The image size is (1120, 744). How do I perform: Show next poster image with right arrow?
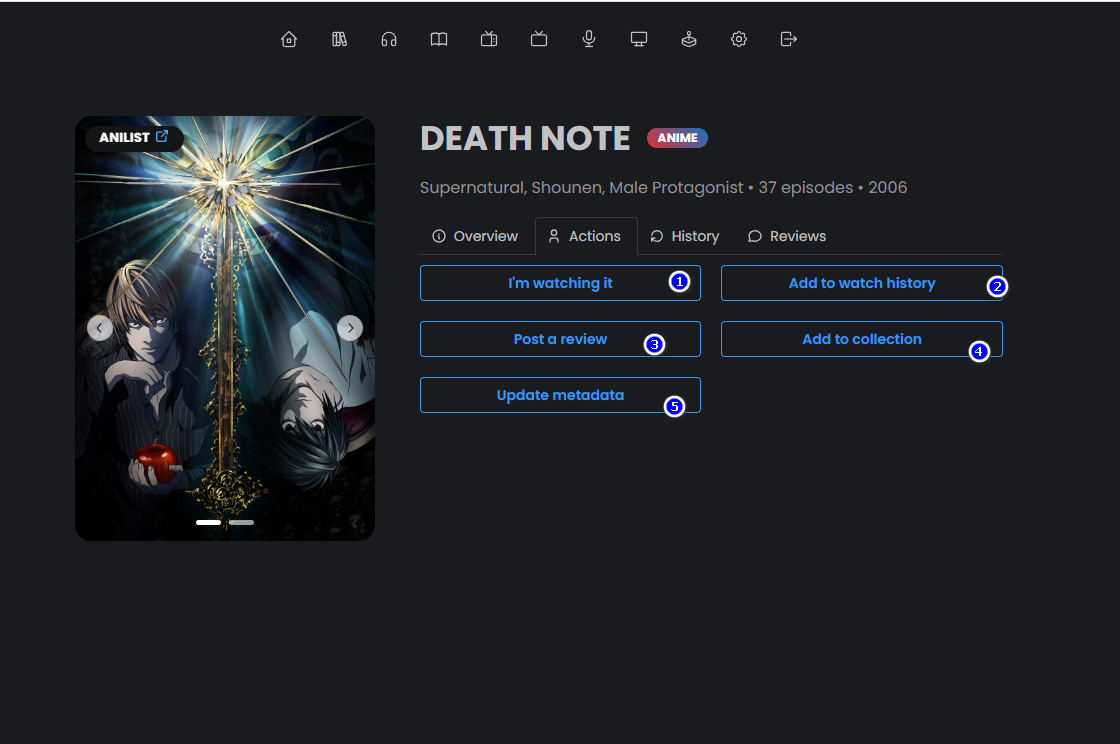[349, 328]
